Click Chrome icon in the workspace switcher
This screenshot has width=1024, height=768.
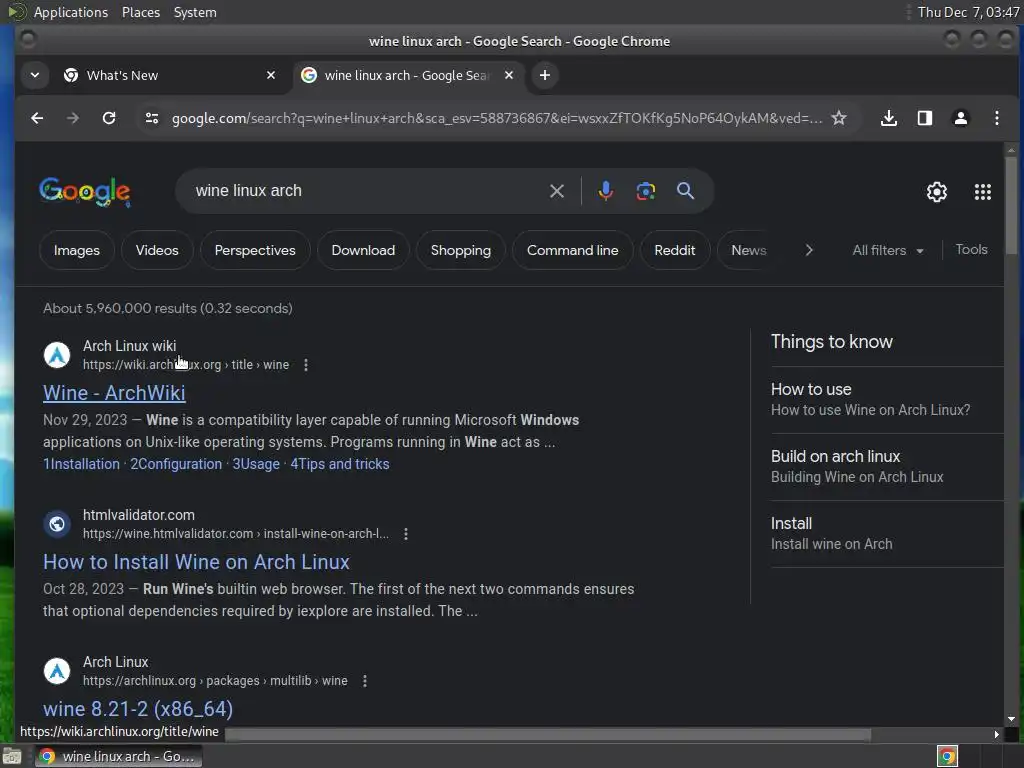tap(947, 756)
